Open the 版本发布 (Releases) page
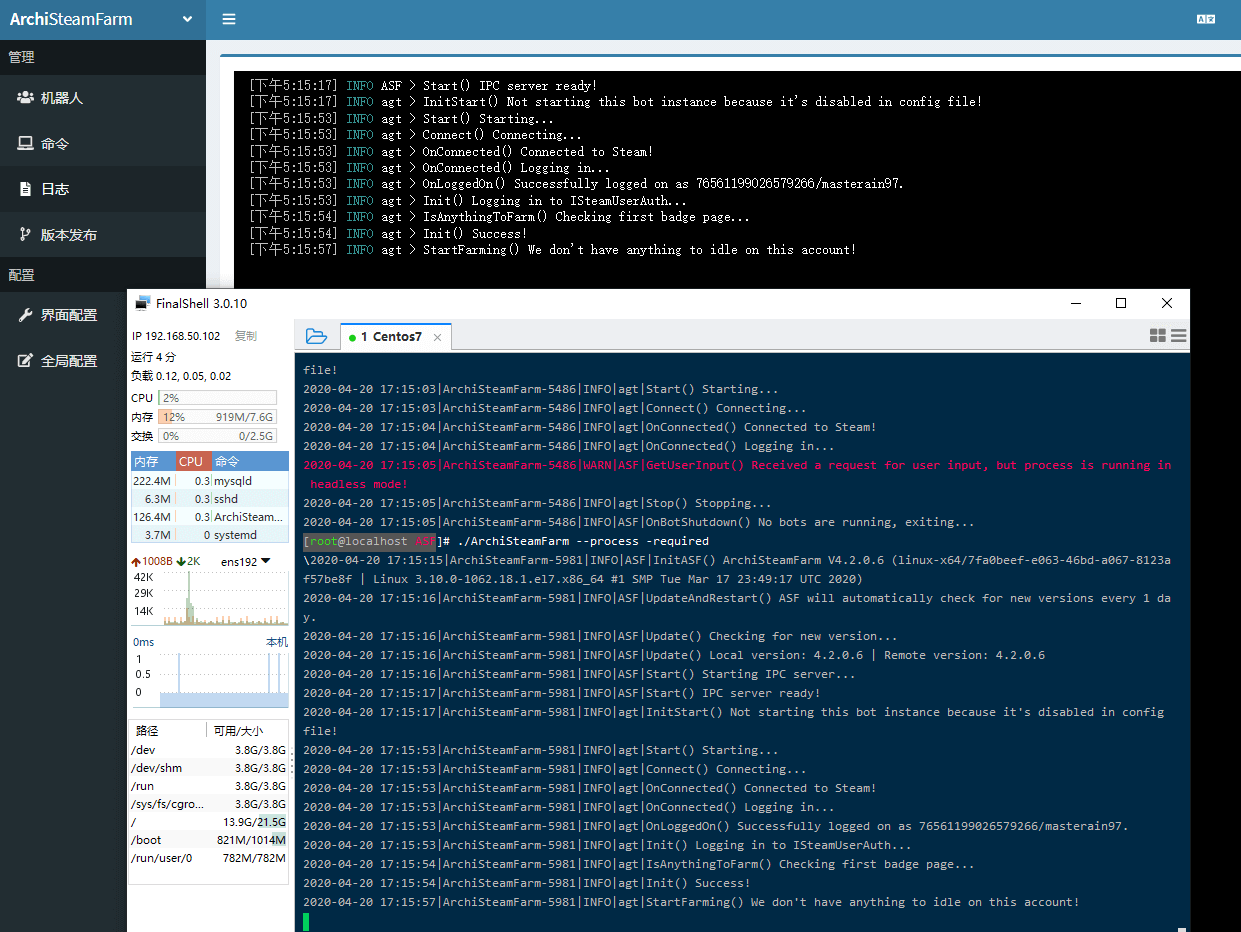 coord(68,235)
